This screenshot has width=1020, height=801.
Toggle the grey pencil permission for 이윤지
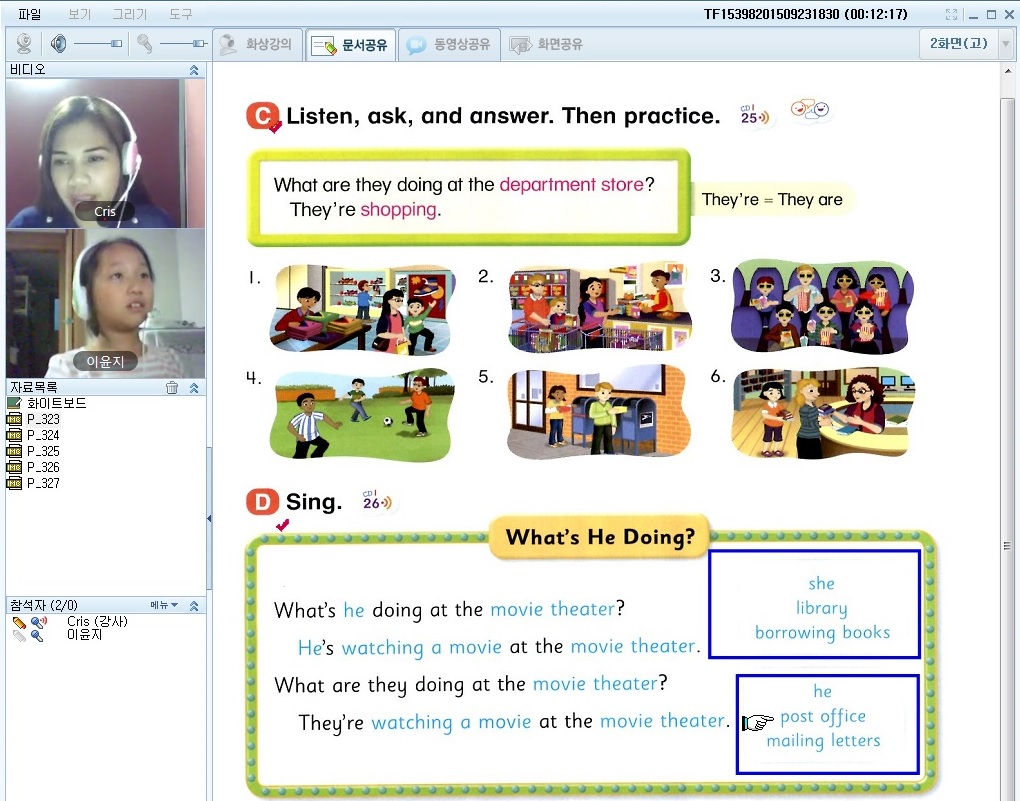pos(19,635)
